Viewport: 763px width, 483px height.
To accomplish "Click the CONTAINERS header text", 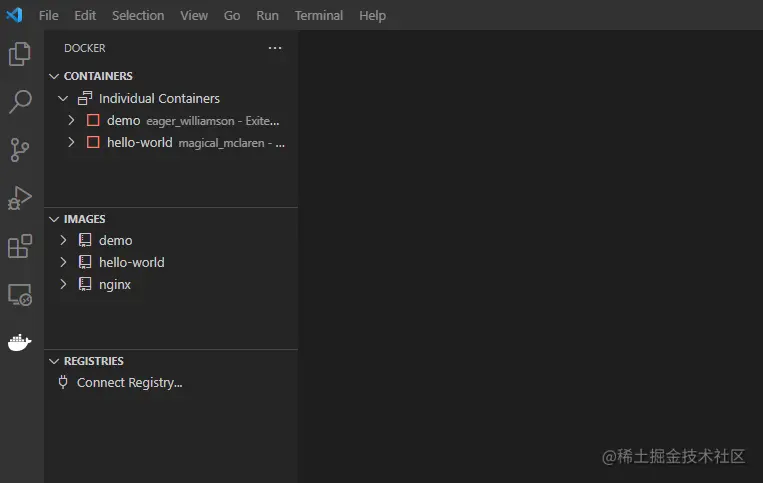I will (98, 76).
